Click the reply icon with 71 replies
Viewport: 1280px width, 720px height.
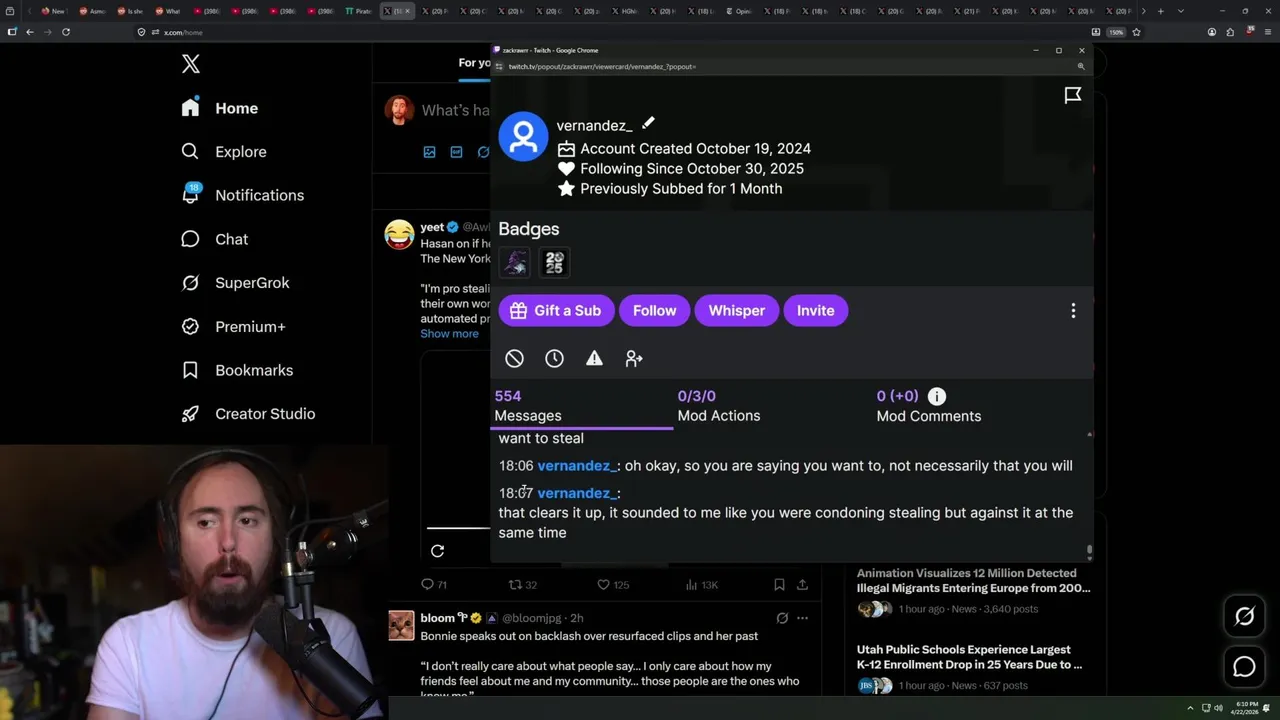coord(434,585)
